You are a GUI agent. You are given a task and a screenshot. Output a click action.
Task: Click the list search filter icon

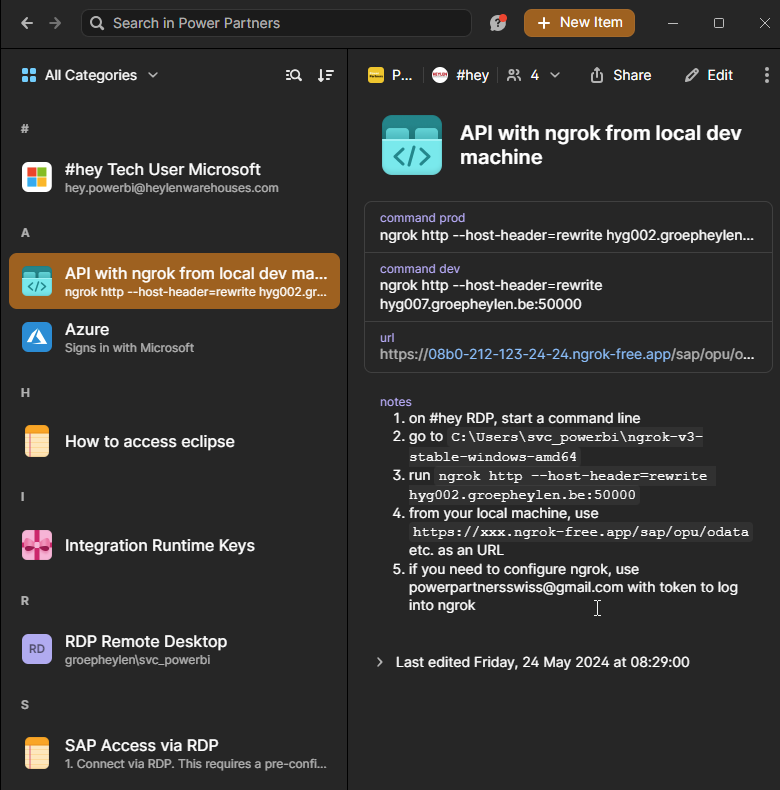[294, 76]
